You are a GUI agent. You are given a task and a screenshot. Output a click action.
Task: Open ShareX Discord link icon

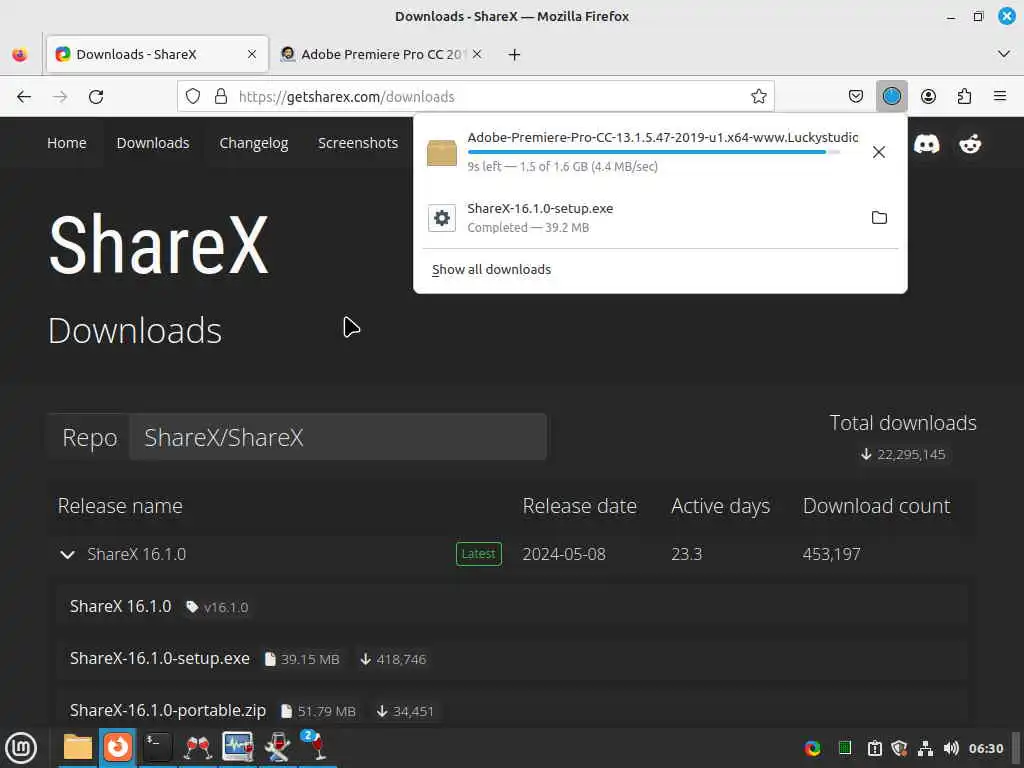[x=926, y=144]
